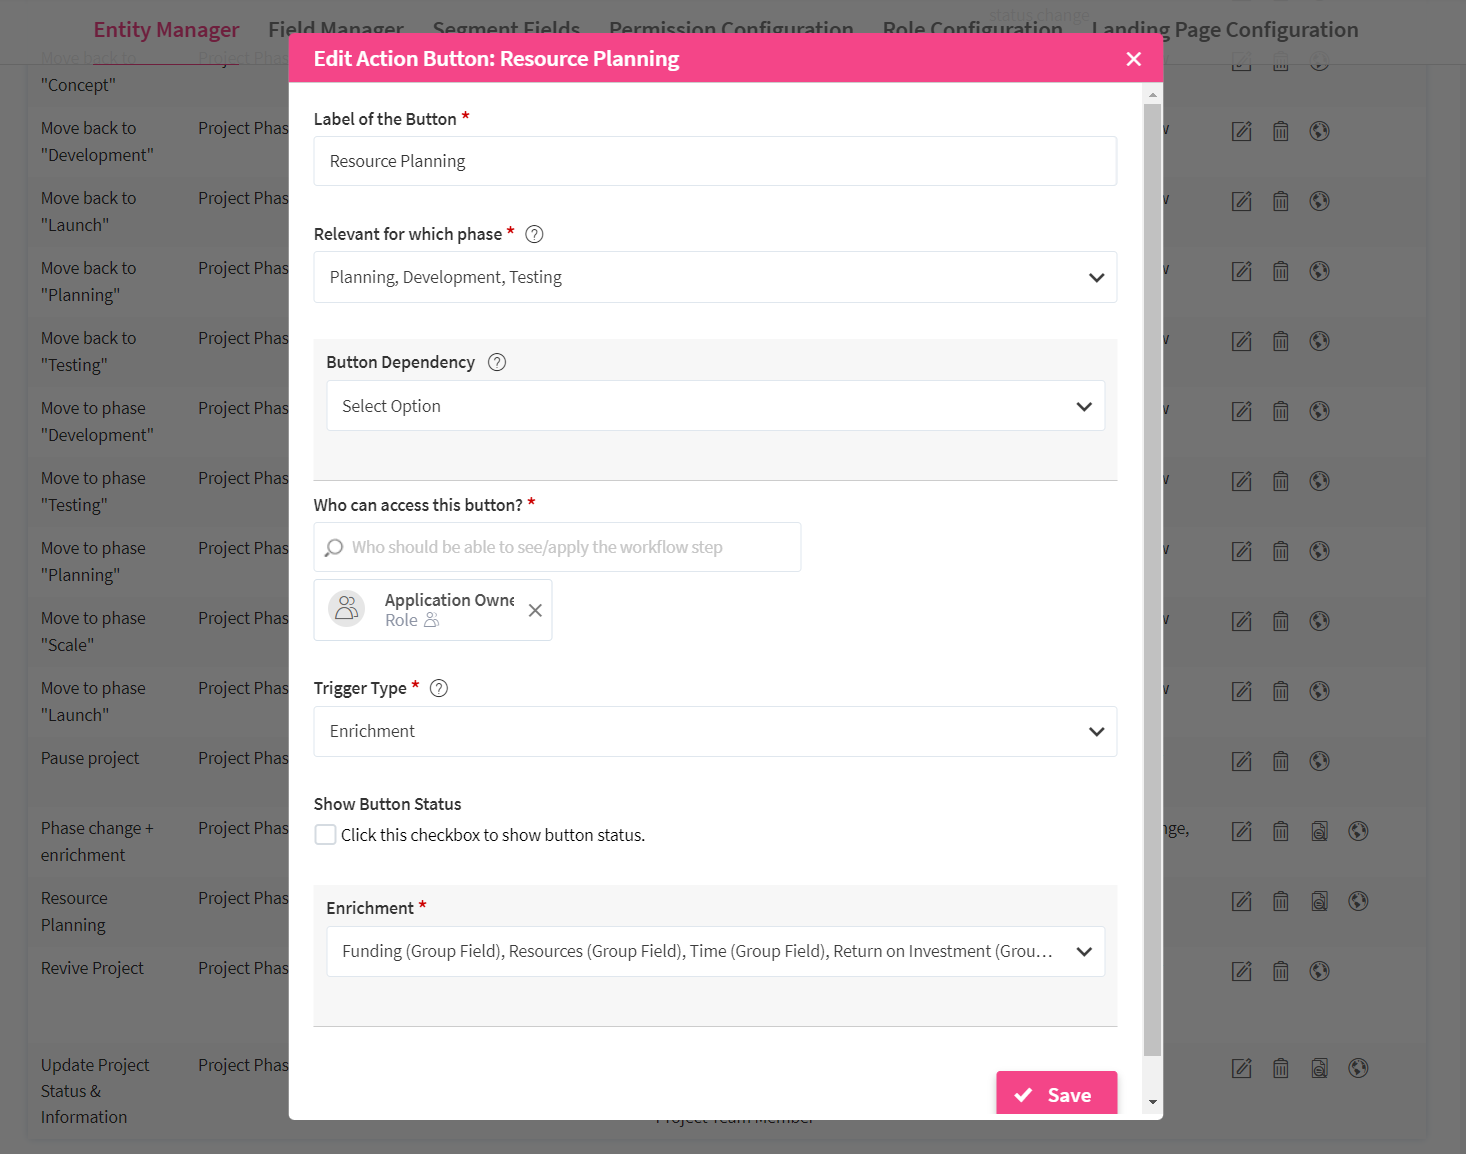
Task: Open the Relevant for which phase dropdown
Action: coord(715,277)
